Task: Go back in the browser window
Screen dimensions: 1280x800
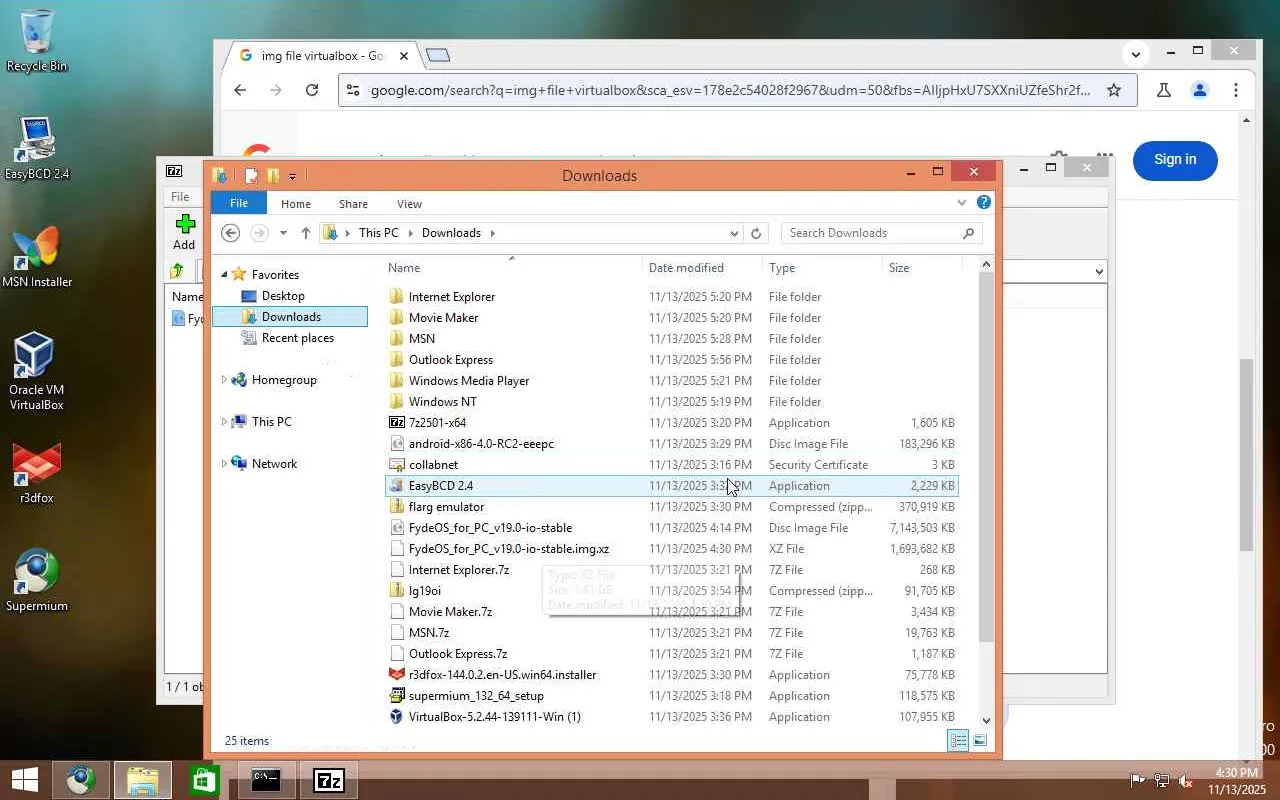Action: click(240, 90)
